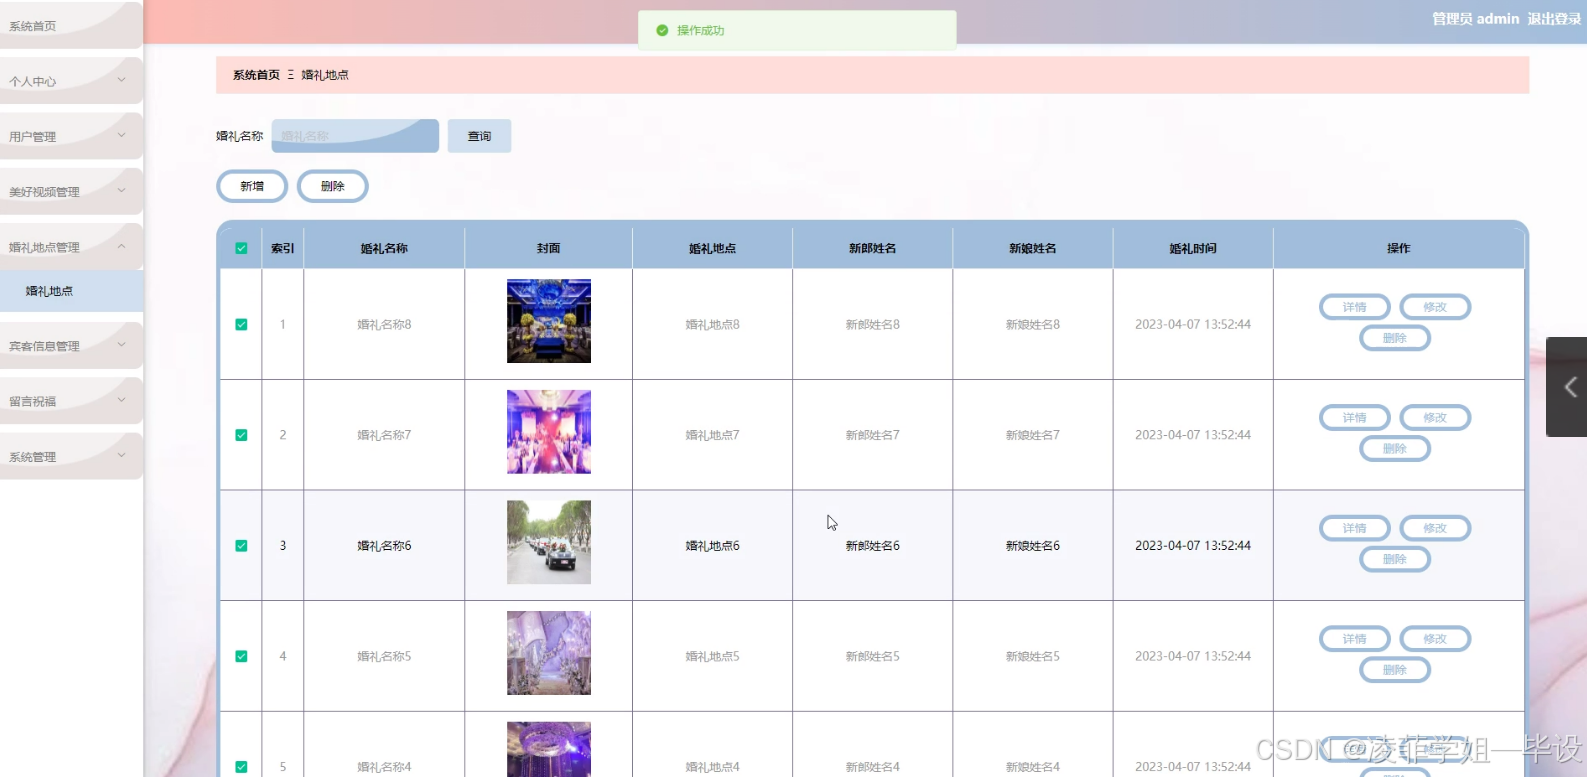Click cell 新郎姓名7
This screenshot has height=777, width=1587.
coord(873,435)
